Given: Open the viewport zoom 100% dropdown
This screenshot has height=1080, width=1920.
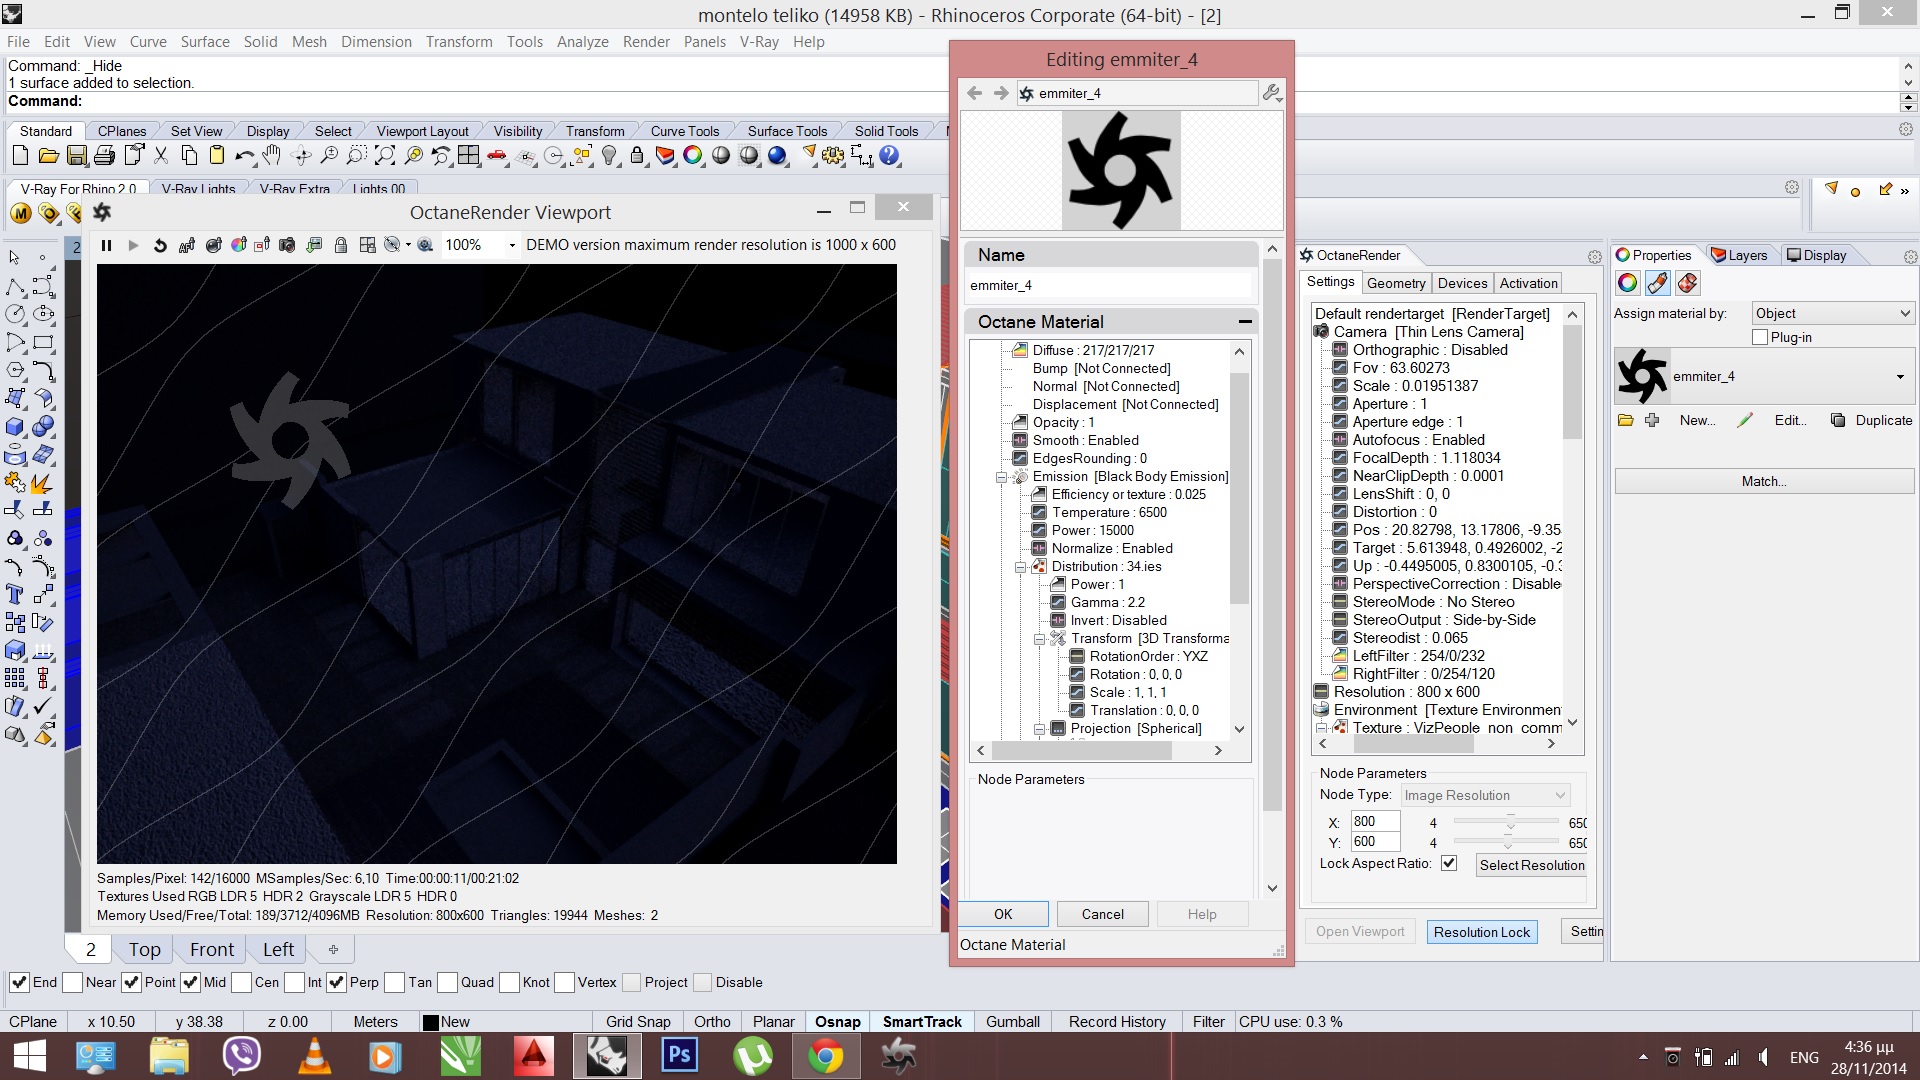Looking at the screenshot, I should (x=512, y=245).
